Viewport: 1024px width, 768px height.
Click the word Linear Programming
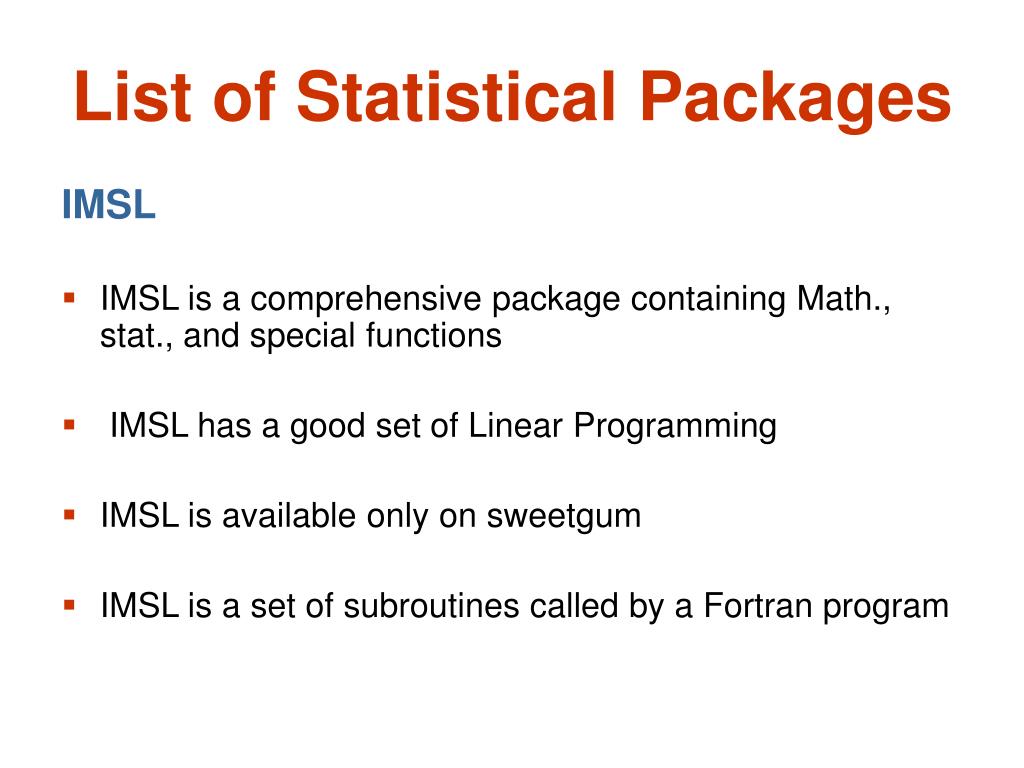[x=622, y=426]
